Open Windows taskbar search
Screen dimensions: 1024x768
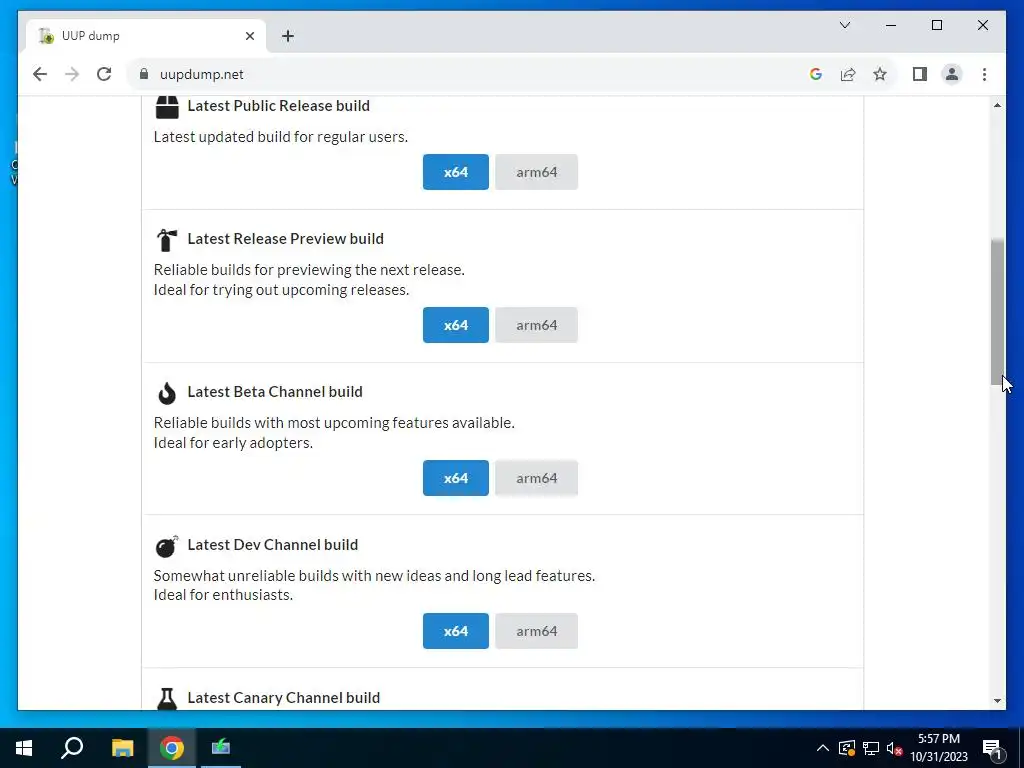point(72,748)
